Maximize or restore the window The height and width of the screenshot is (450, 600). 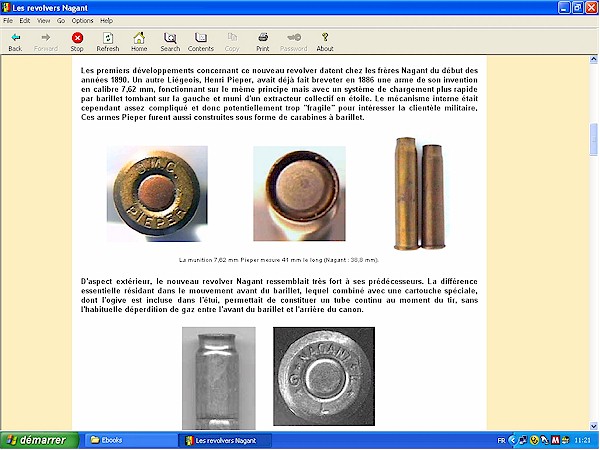(x=578, y=7)
